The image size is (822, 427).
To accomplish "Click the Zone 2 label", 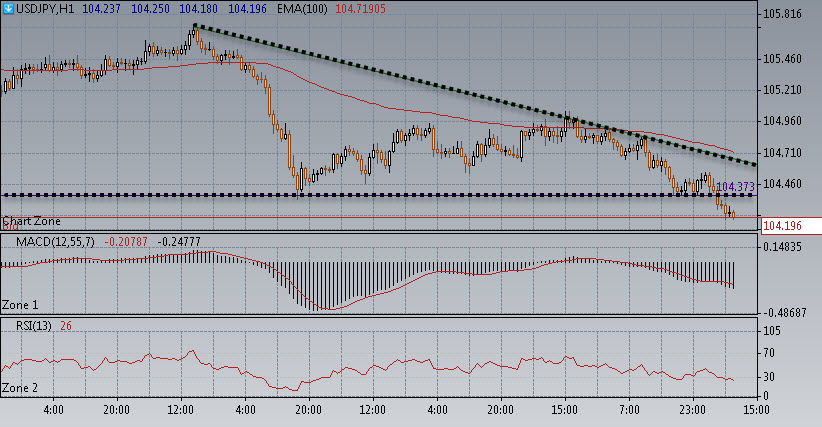I will point(20,388).
